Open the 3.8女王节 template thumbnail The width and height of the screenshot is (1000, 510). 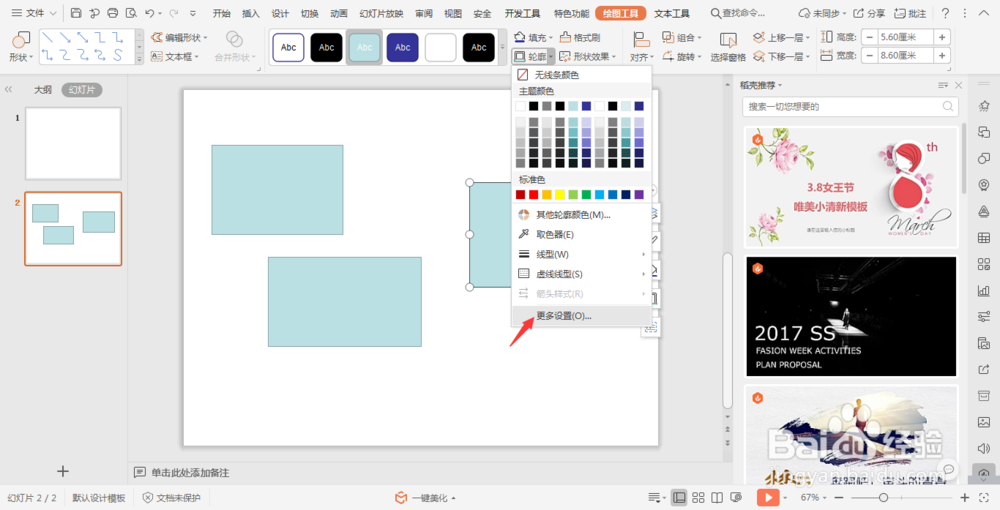(851, 187)
